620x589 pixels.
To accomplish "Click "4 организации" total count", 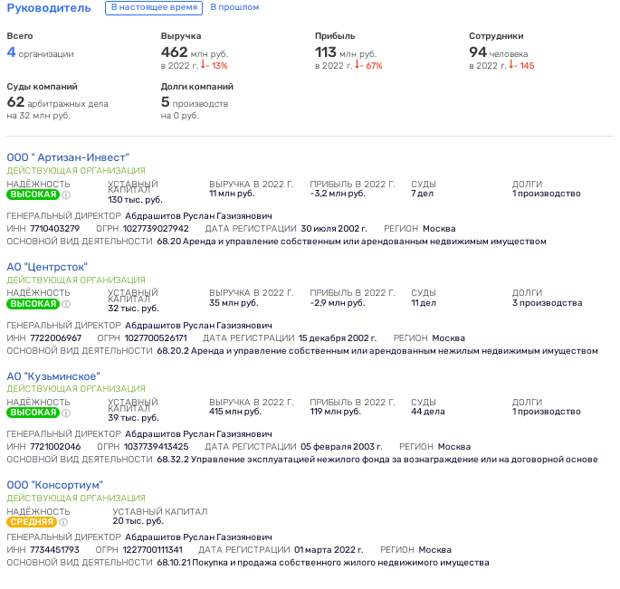I will coord(40,53).
